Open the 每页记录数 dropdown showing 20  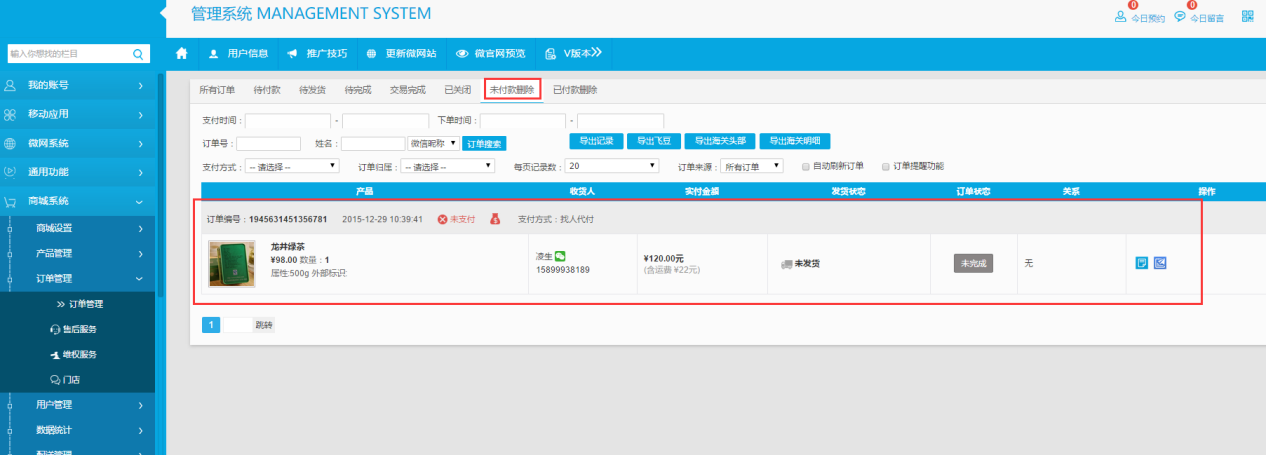click(x=611, y=166)
